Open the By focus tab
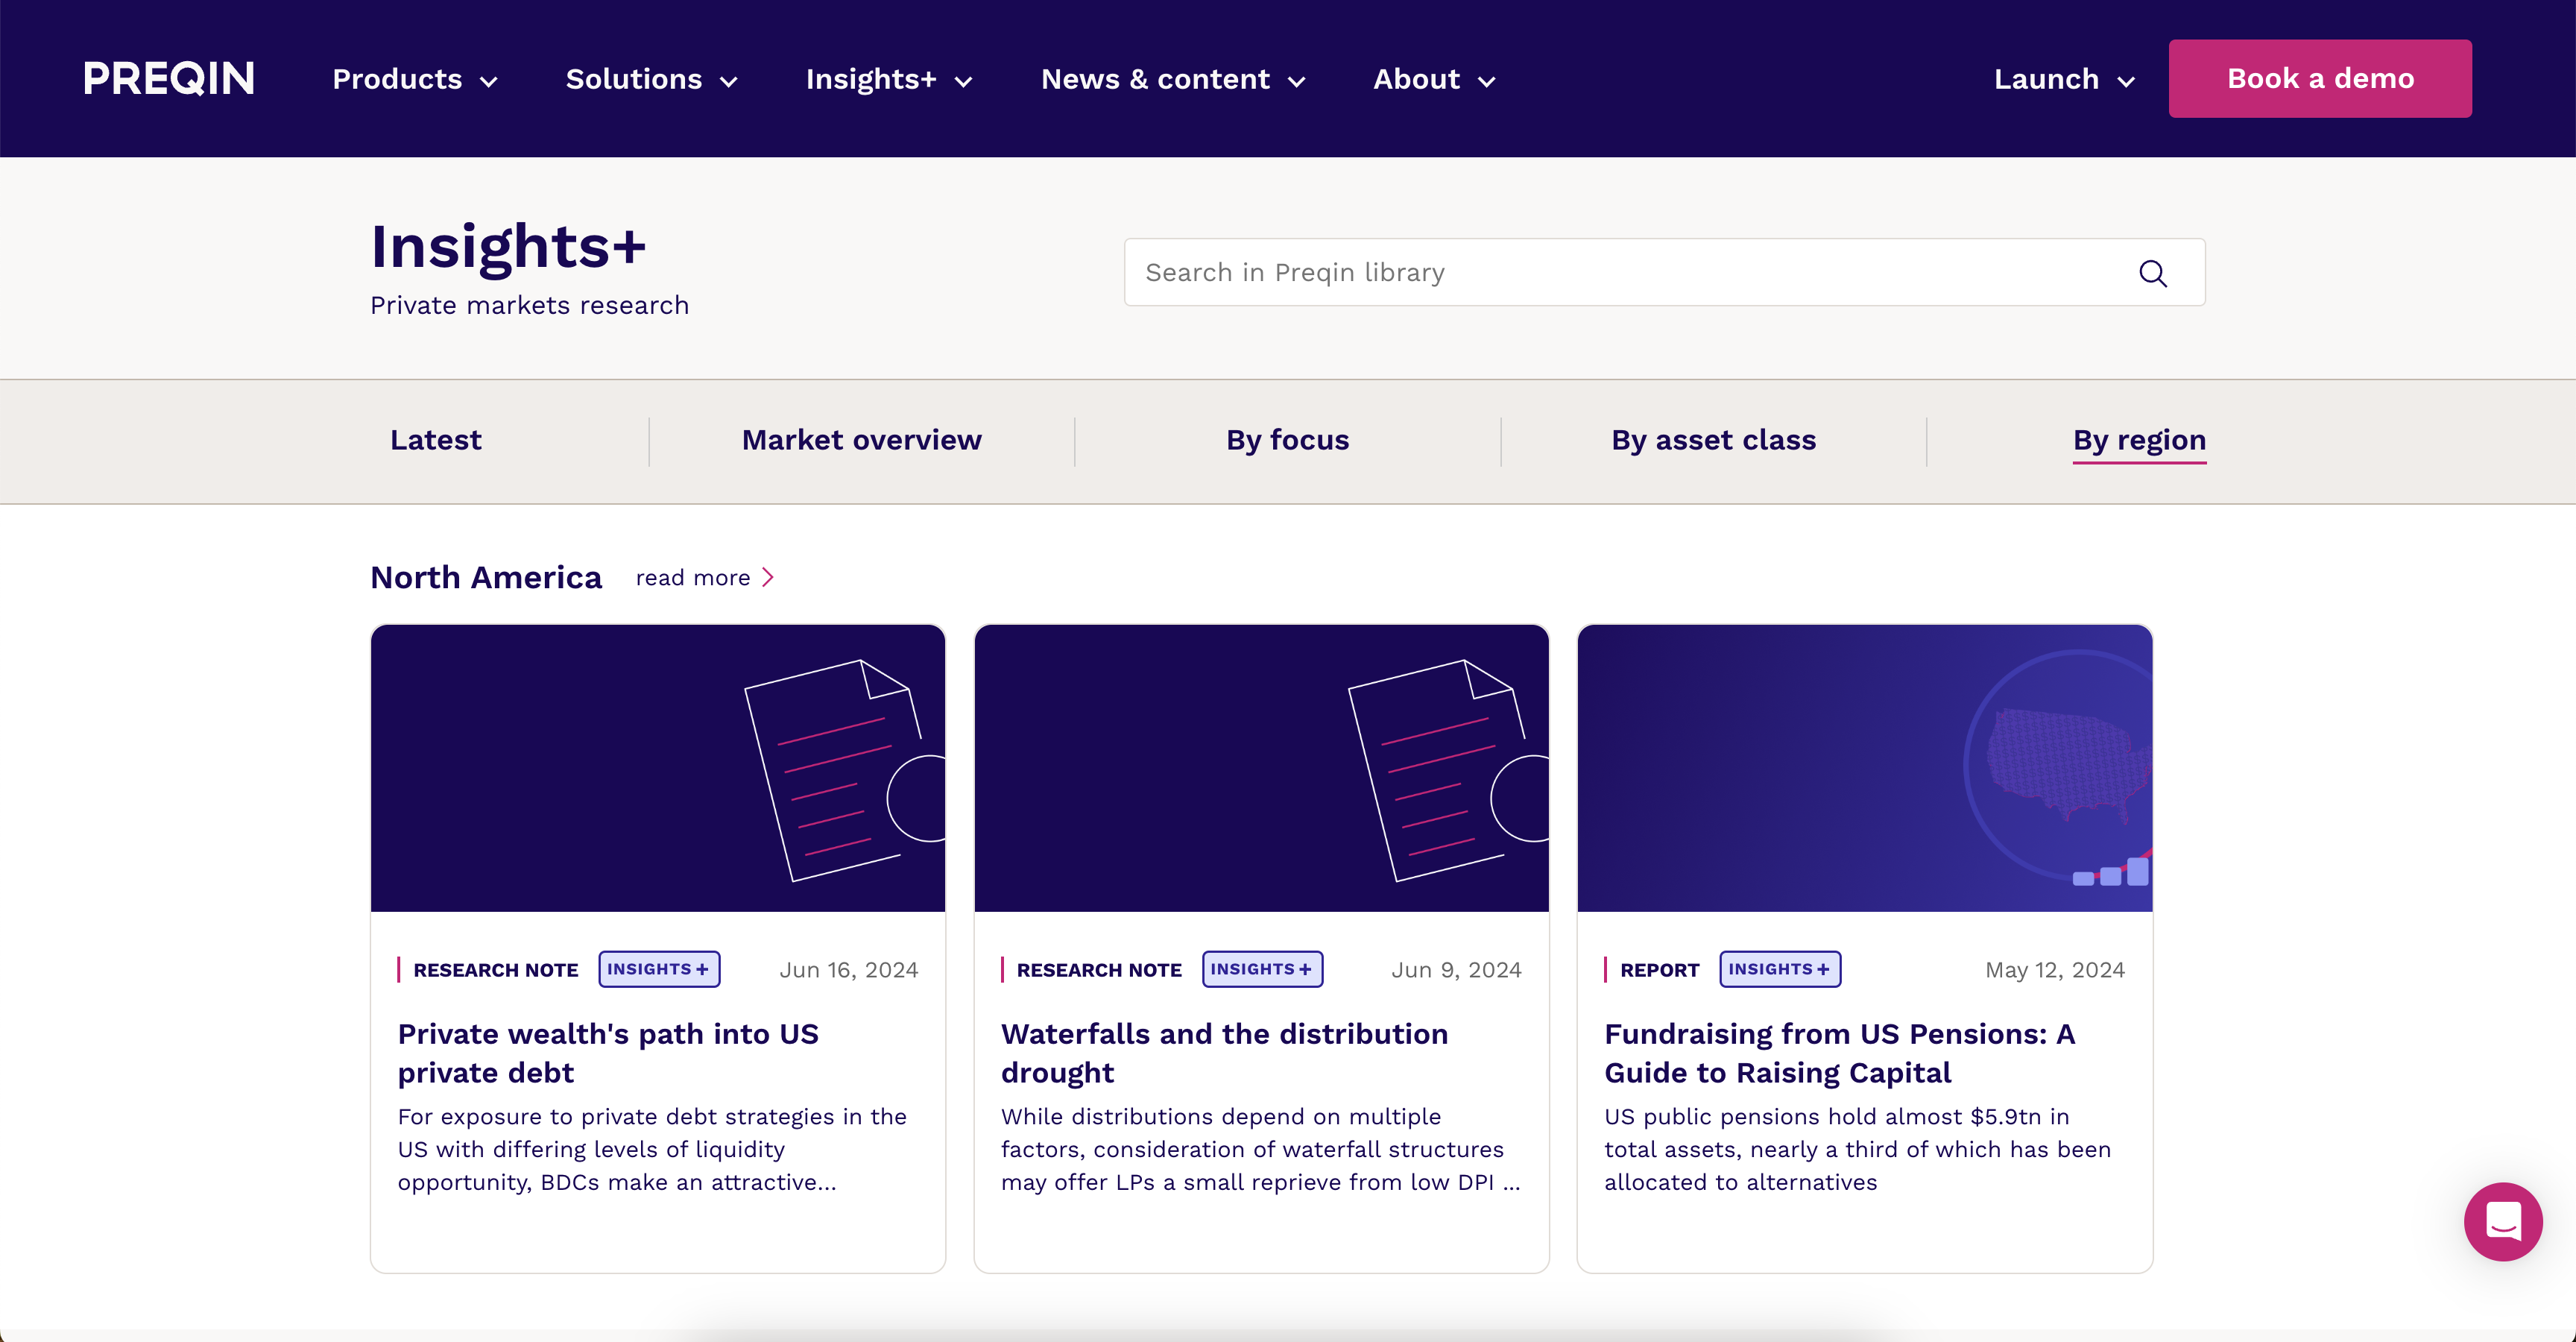Image resolution: width=2576 pixels, height=1342 pixels. pos(1288,440)
